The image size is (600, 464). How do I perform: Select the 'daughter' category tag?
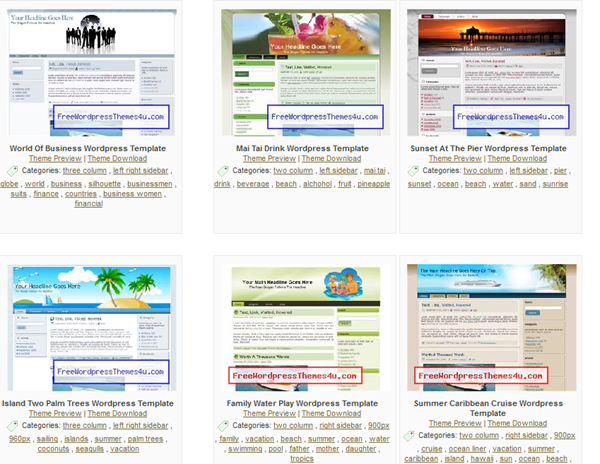[x=361, y=449]
